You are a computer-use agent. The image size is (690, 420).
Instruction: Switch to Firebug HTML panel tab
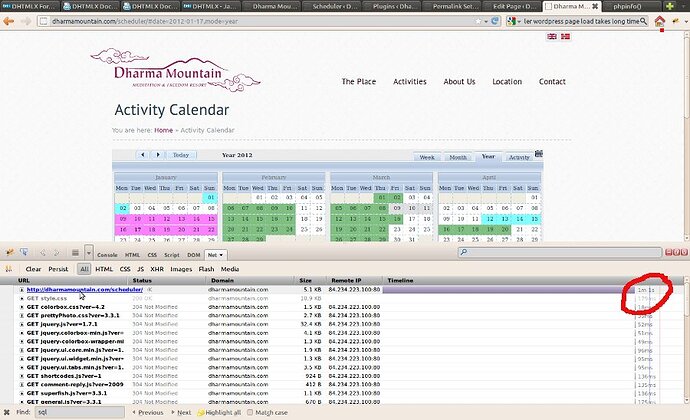click(x=132, y=255)
